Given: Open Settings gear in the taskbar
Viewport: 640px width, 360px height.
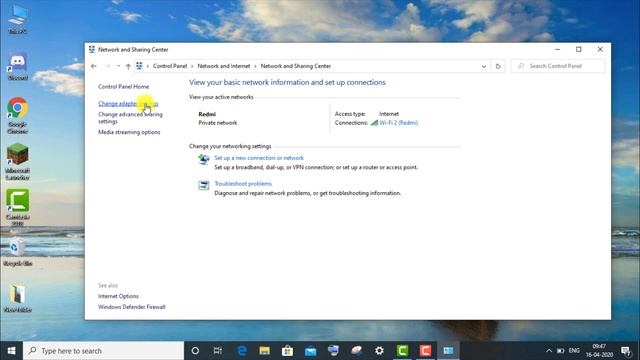Looking at the screenshot, I should click(x=379, y=351).
